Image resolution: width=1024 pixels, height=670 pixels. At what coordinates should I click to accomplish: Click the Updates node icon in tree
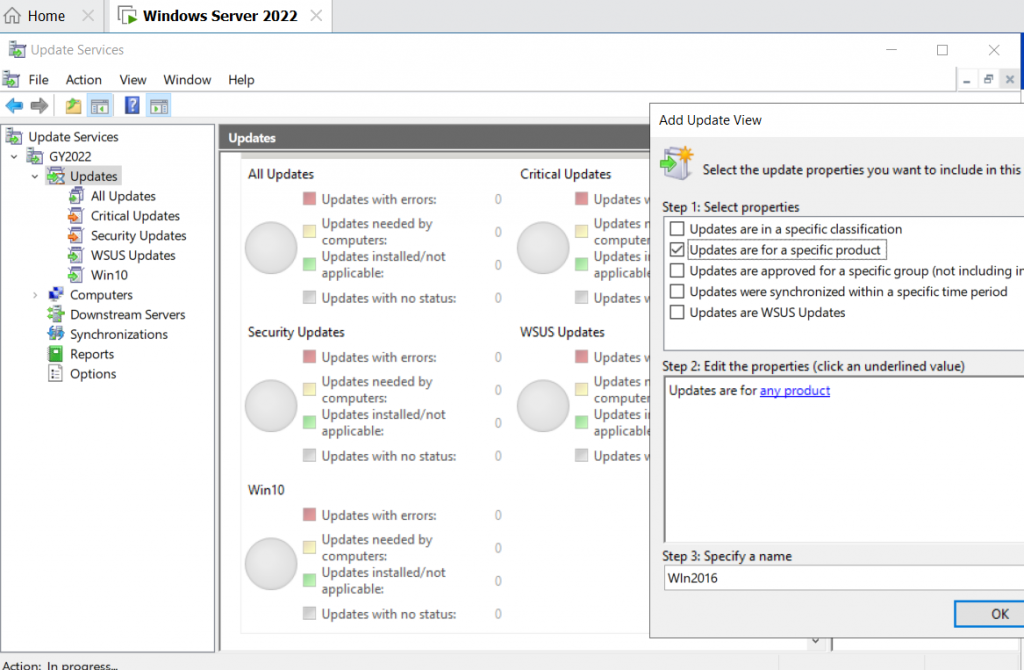click(x=56, y=176)
